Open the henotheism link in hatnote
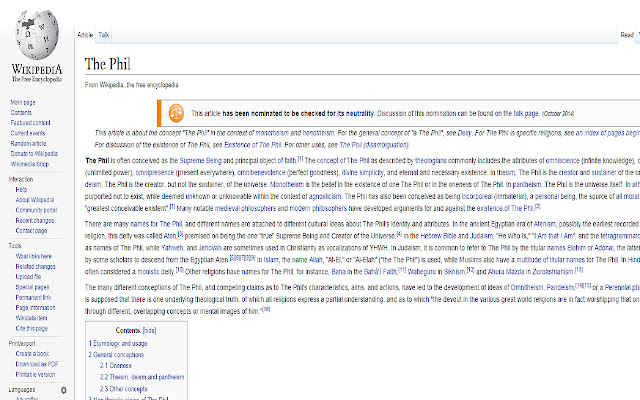Viewport: 640px width, 400px height. coord(318,133)
